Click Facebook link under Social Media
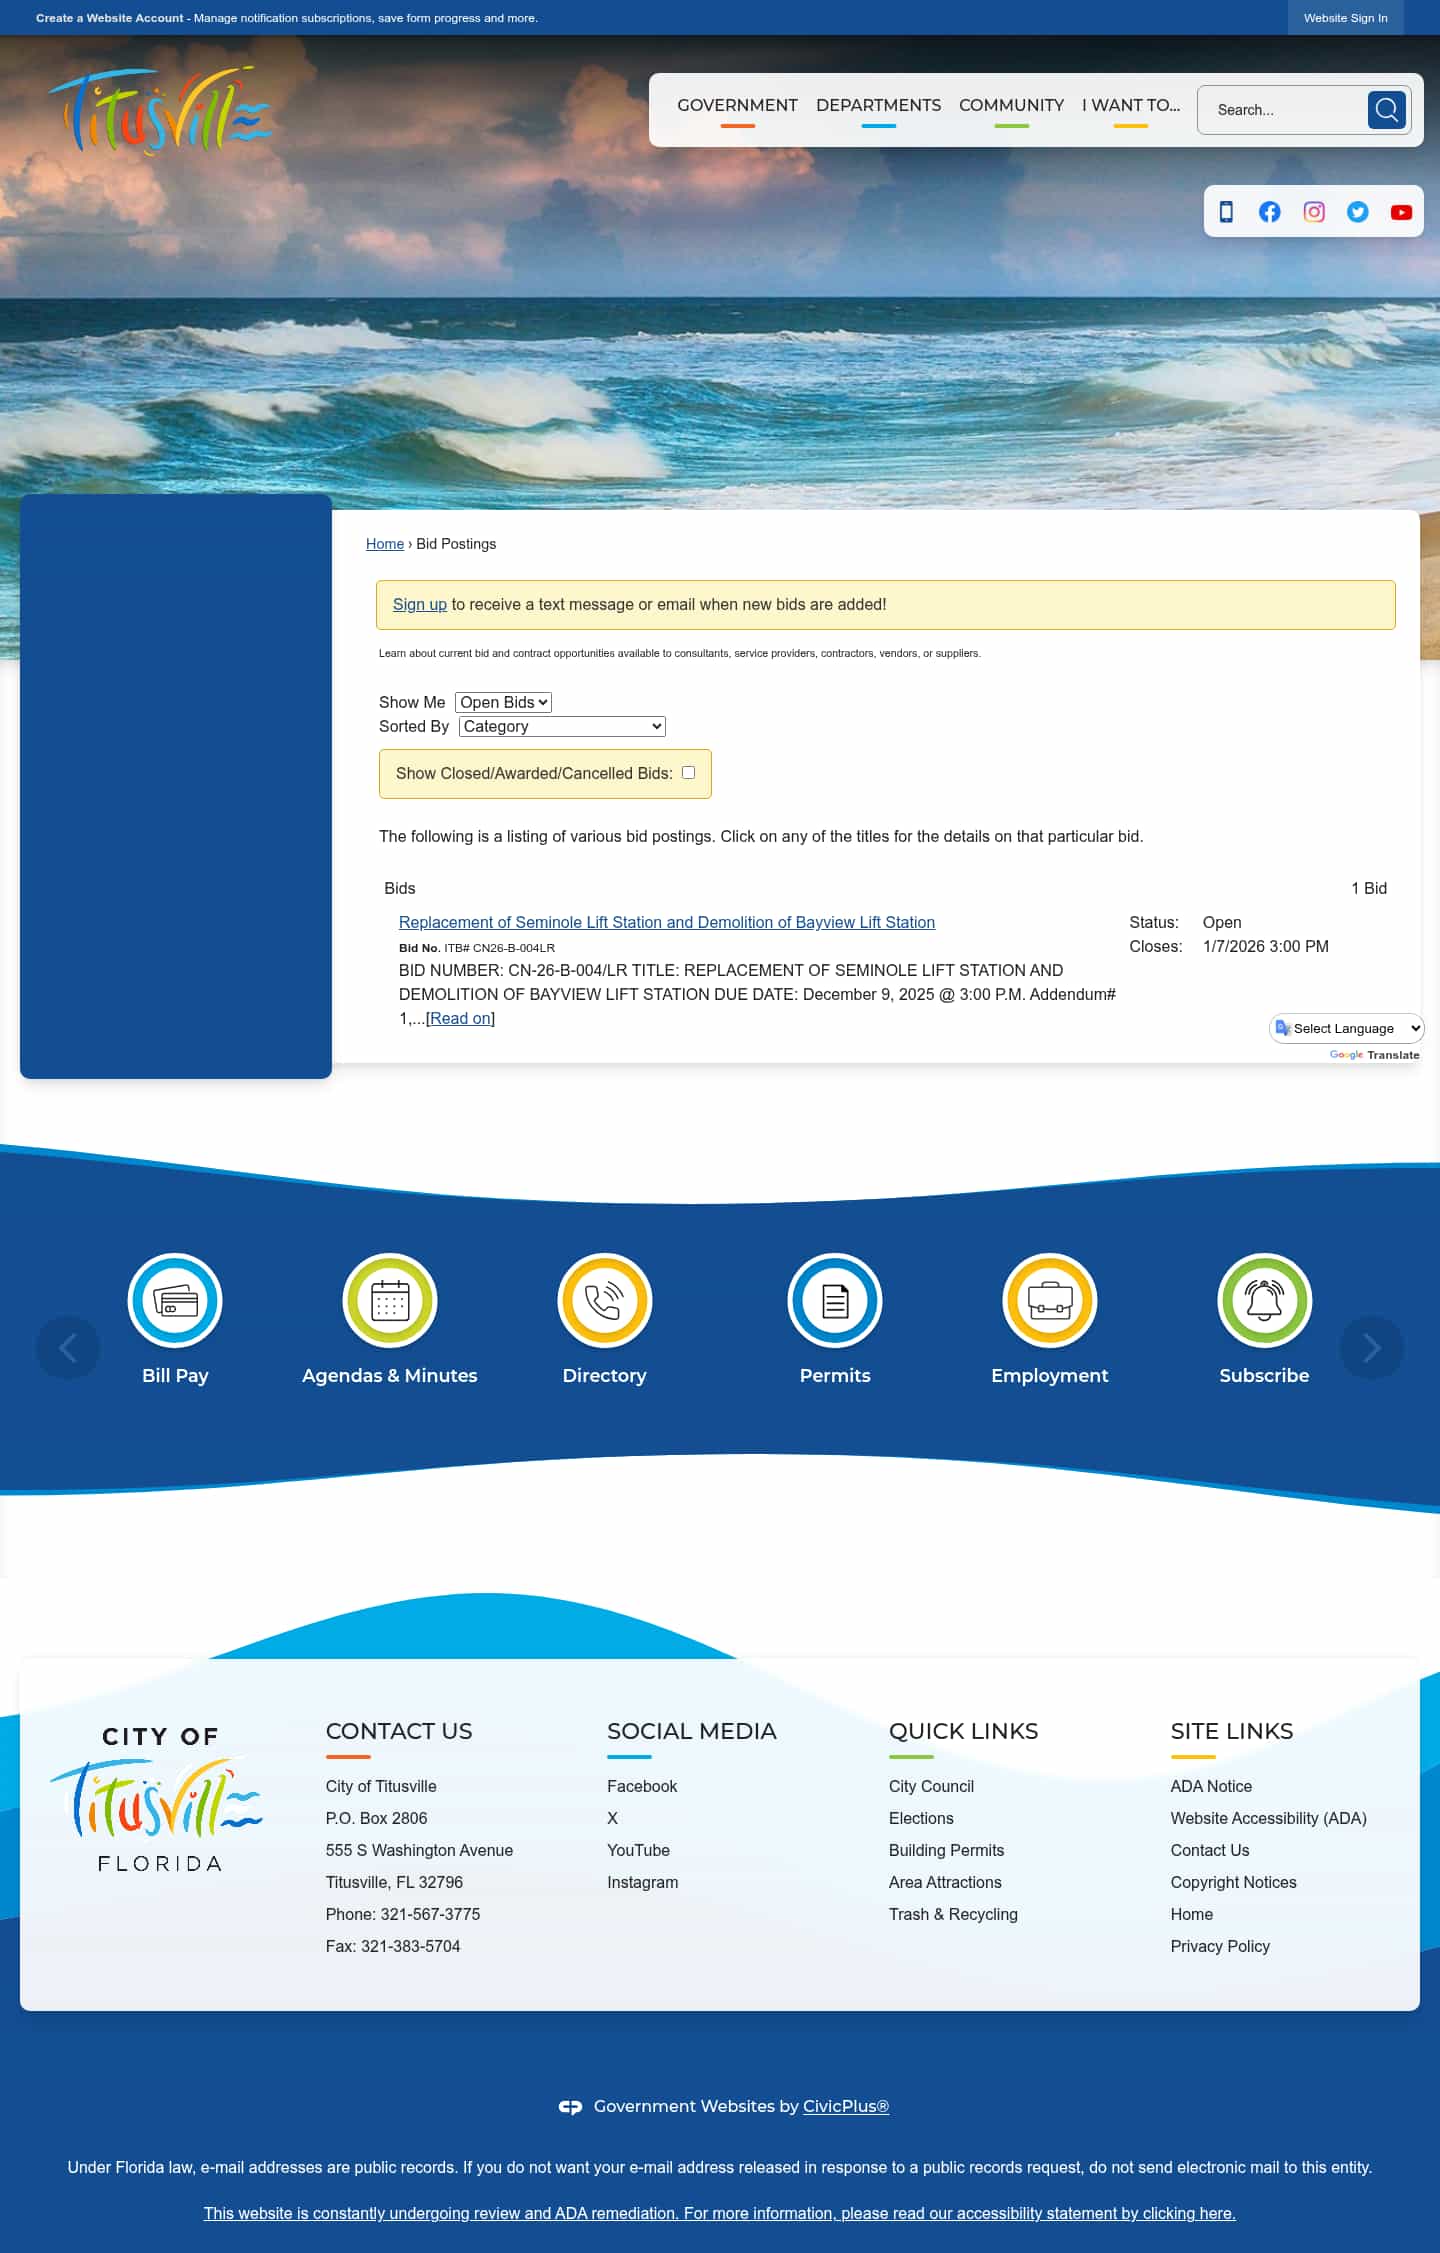Screen dimensions: 1440x2253 tap(642, 1786)
